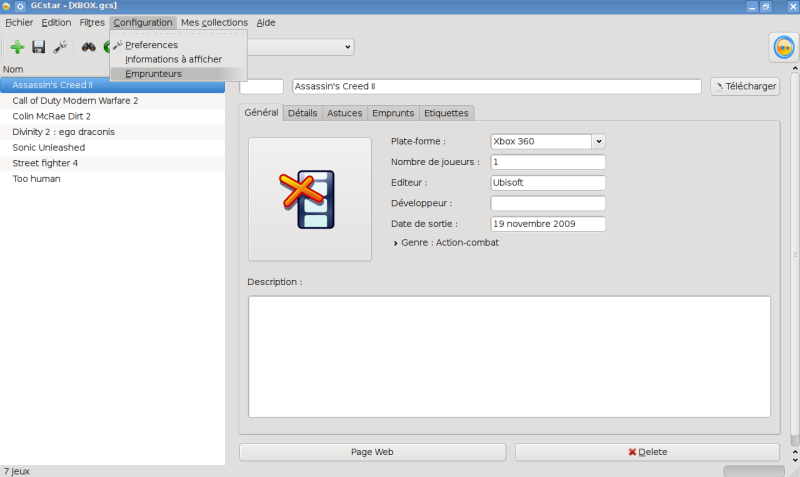Click the GCstar title bar application icon
The height and width of the screenshot is (477, 800).
coord(6,6)
